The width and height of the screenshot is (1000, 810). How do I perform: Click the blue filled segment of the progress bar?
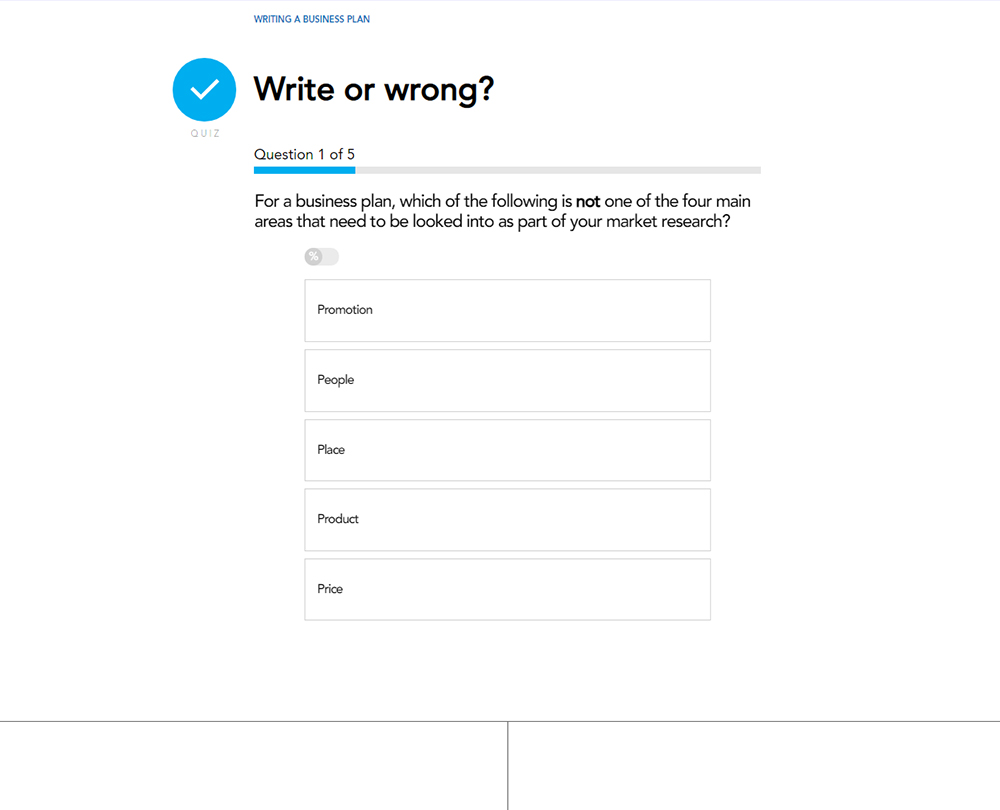coord(304,170)
